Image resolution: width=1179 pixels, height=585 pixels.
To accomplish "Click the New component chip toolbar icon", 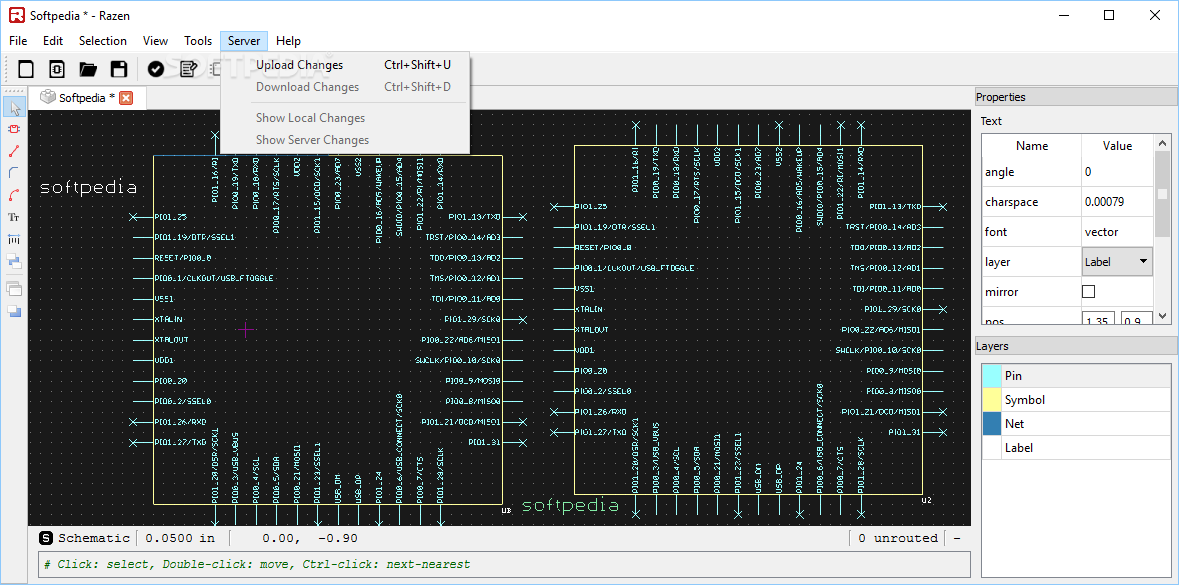I will click(x=57, y=69).
